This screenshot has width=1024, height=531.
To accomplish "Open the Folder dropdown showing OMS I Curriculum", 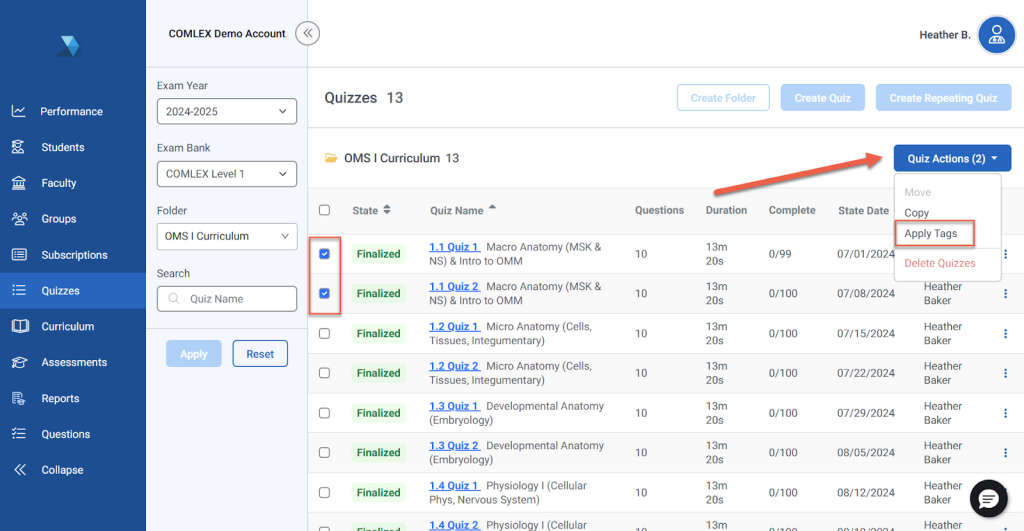I will [x=226, y=237].
